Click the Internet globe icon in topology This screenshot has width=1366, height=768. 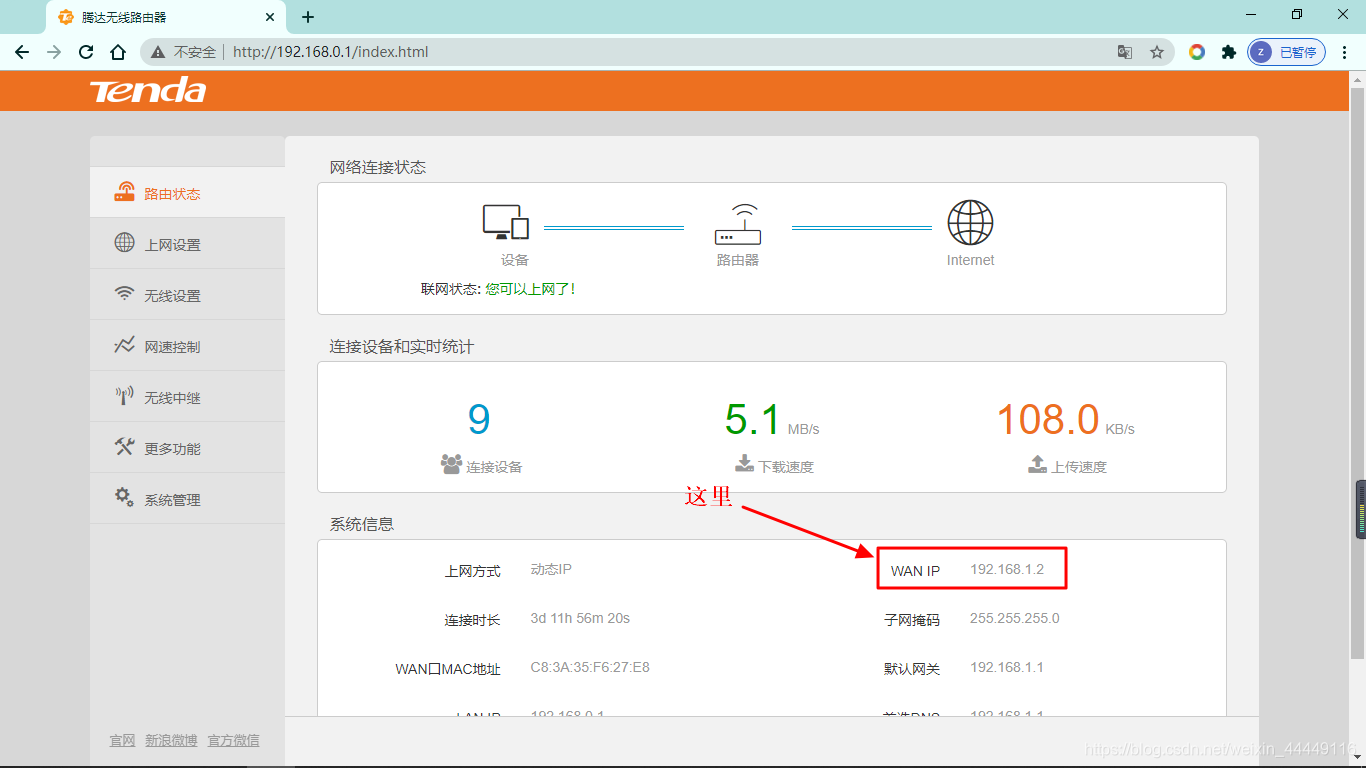click(970, 222)
